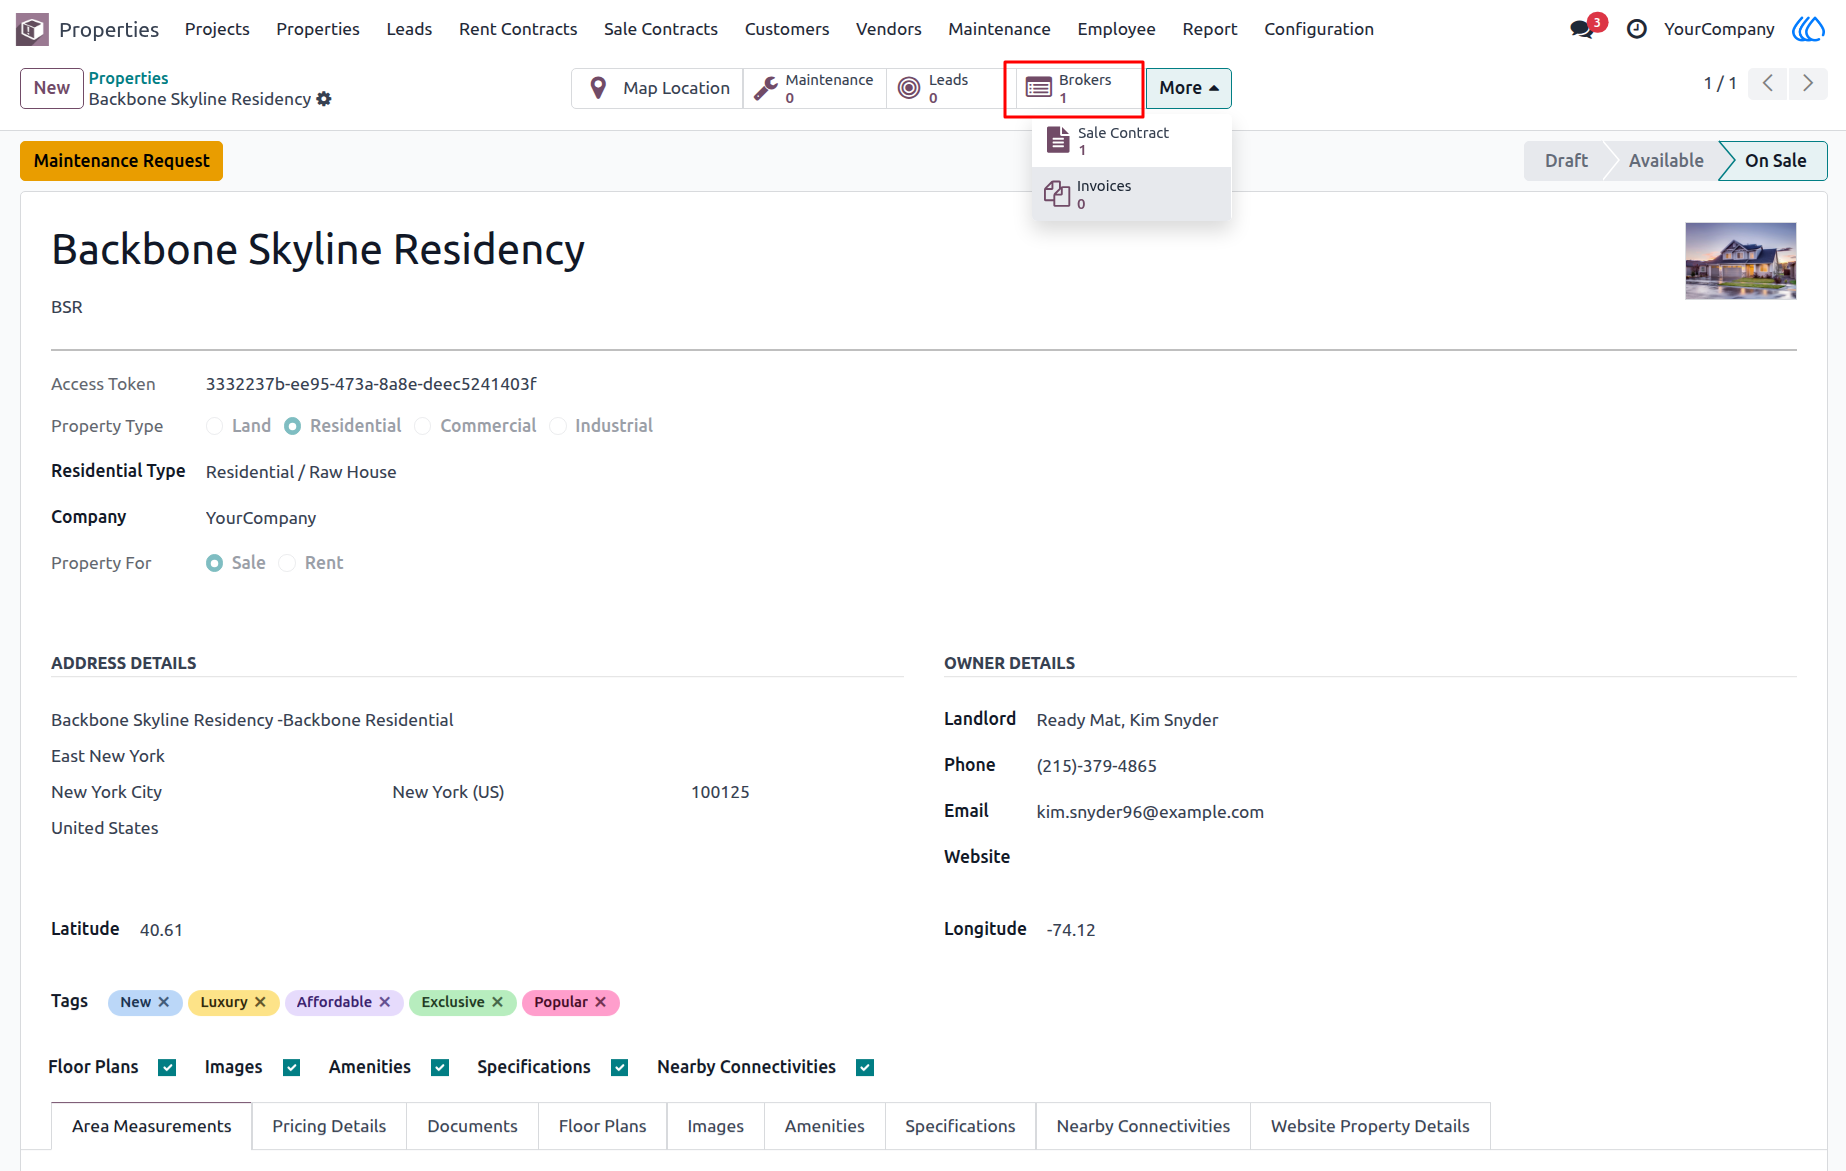Switch to the Nearby Connectivities tab

(1143, 1126)
